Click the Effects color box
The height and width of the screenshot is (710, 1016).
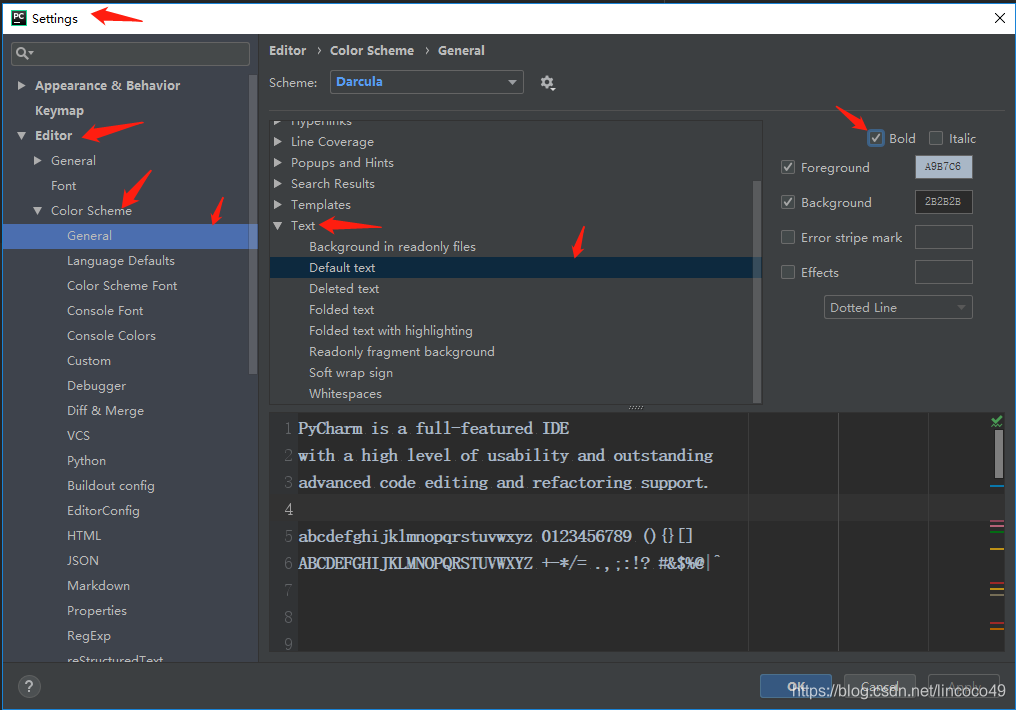[x=943, y=272]
